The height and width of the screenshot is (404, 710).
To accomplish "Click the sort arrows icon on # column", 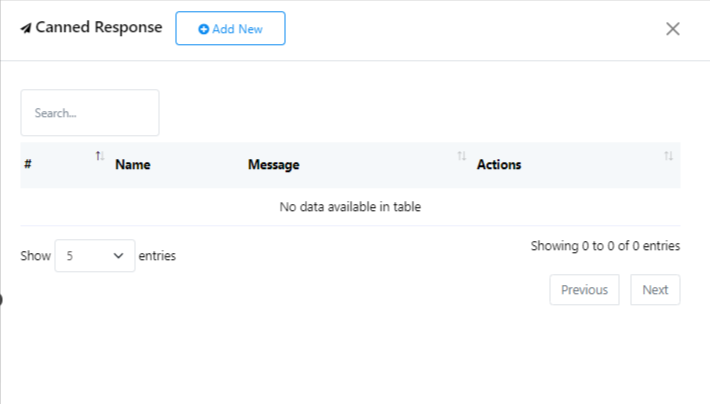I will pyautogui.click(x=100, y=156).
